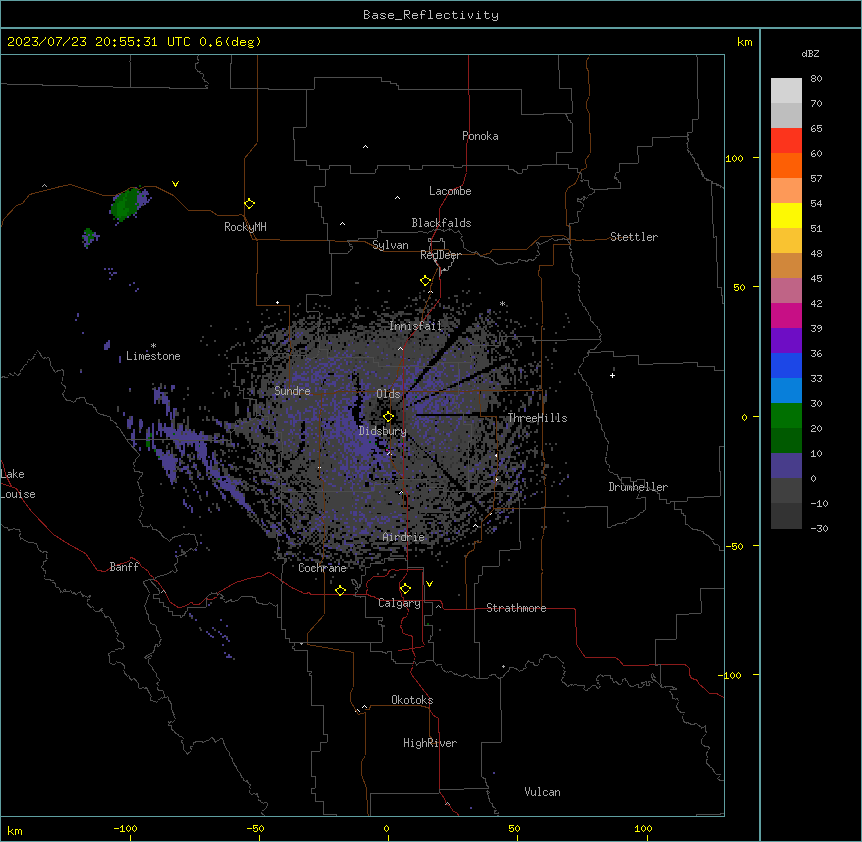Image resolution: width=862 pixels, height=842 pixels.
Task: Click the yellow diamond radar site marker near Didsbury
Action: click(388, 417)
